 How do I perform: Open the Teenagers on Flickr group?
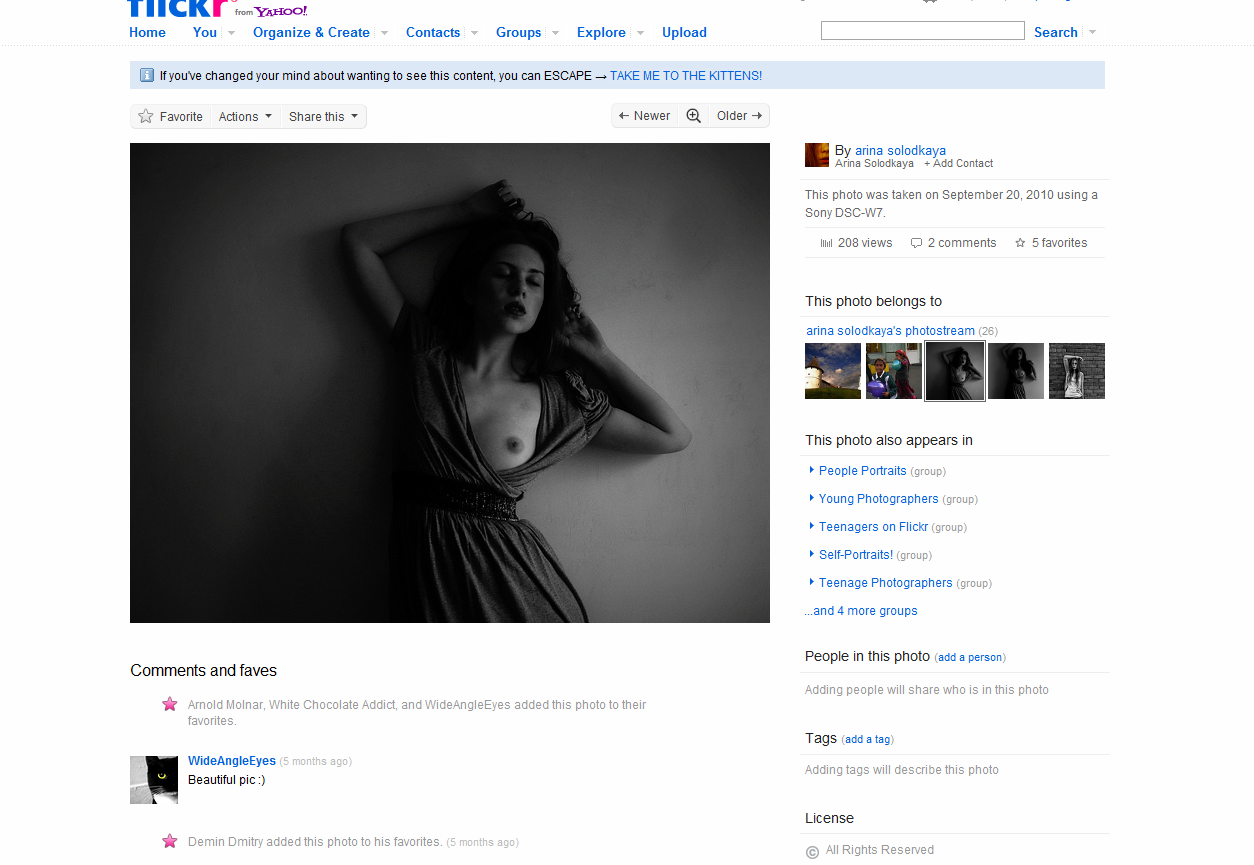[x=874, y=527]
